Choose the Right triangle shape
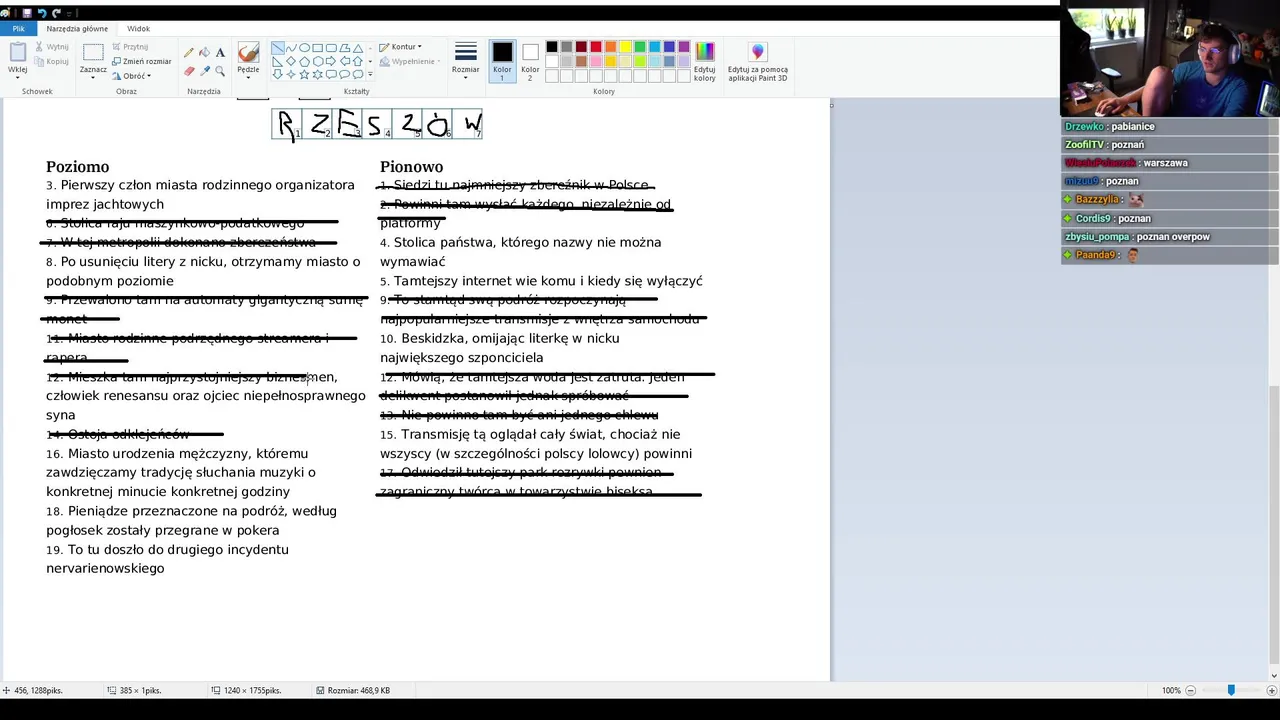Screen dimensions: 1280x720 click(x=277, y=61)
